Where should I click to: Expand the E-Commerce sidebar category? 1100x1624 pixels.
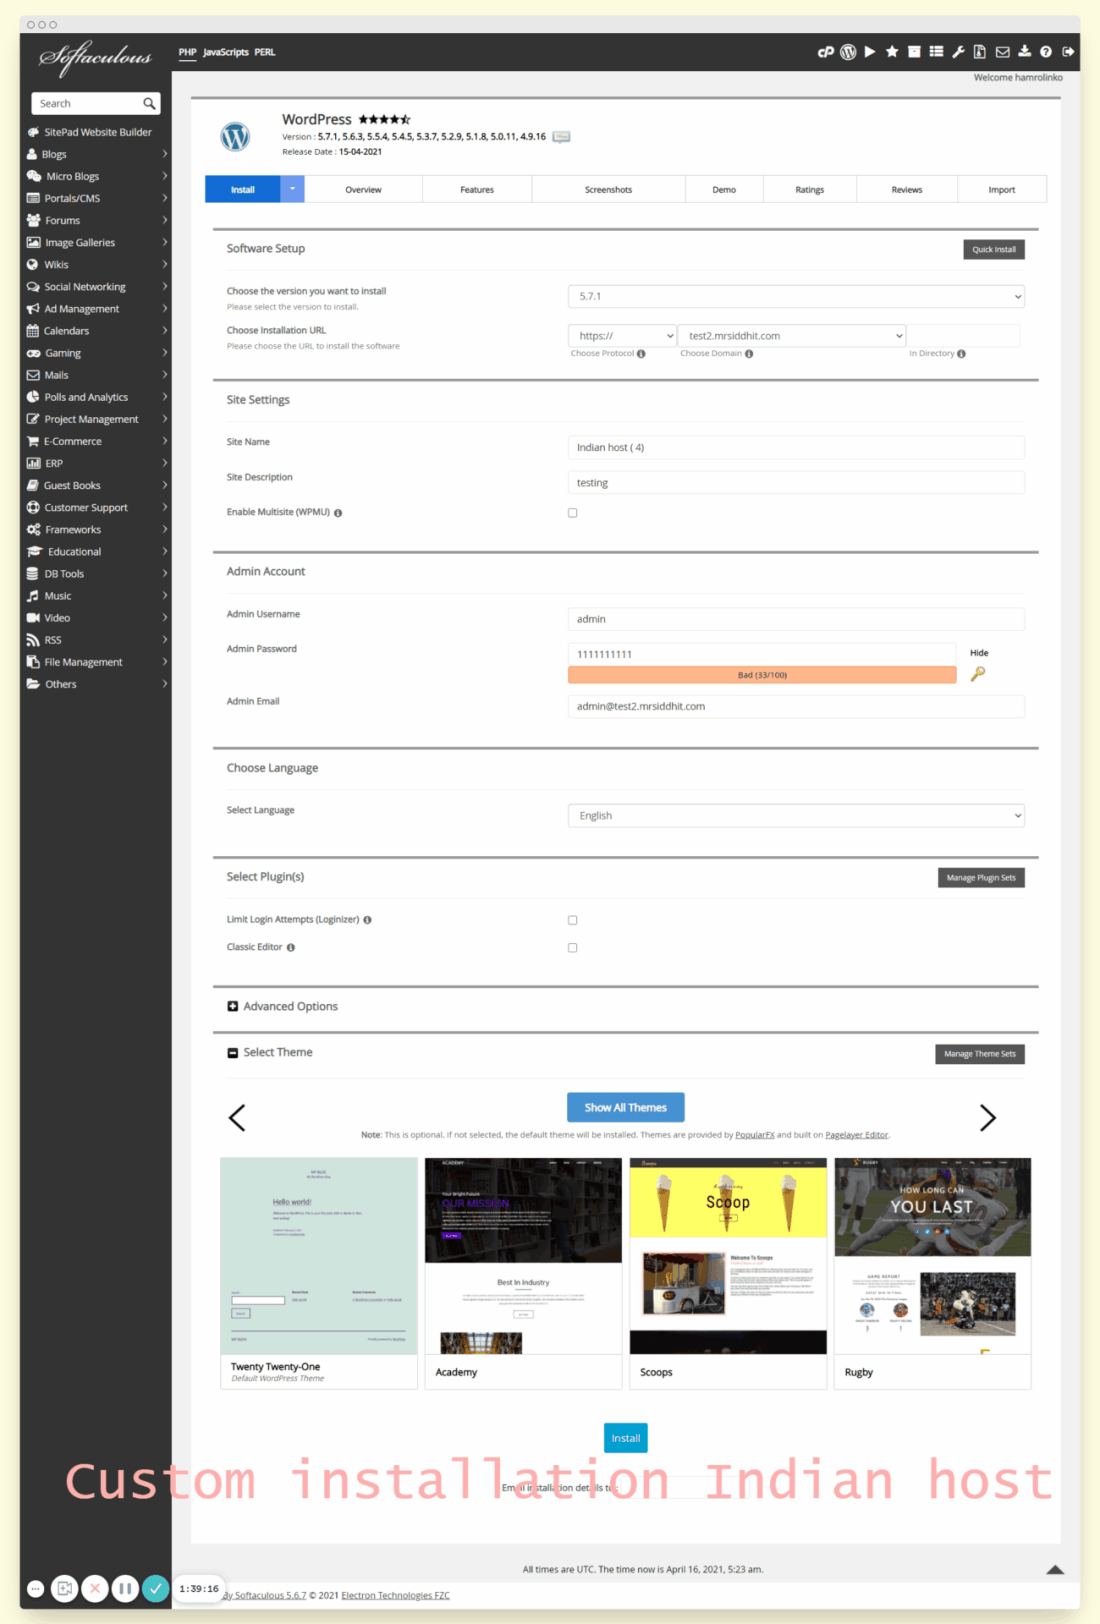96,442
